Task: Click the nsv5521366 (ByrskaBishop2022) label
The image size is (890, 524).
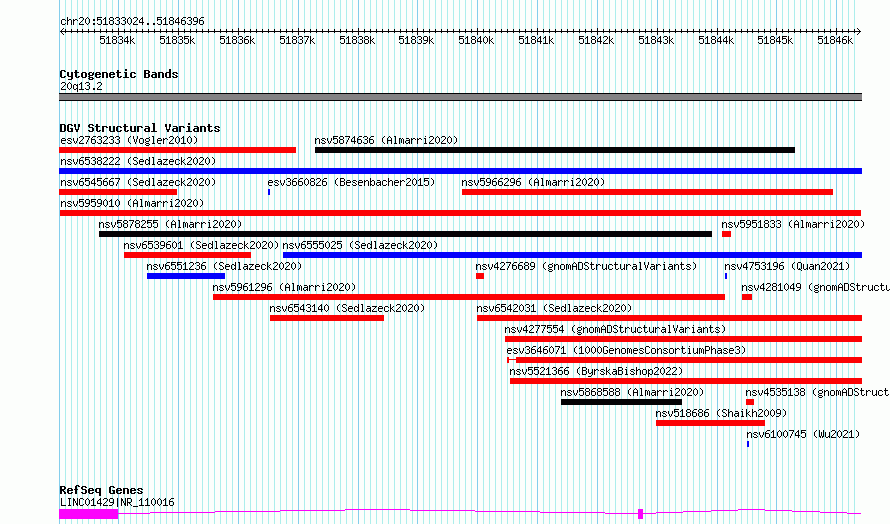Action: [x=596, y=371]
